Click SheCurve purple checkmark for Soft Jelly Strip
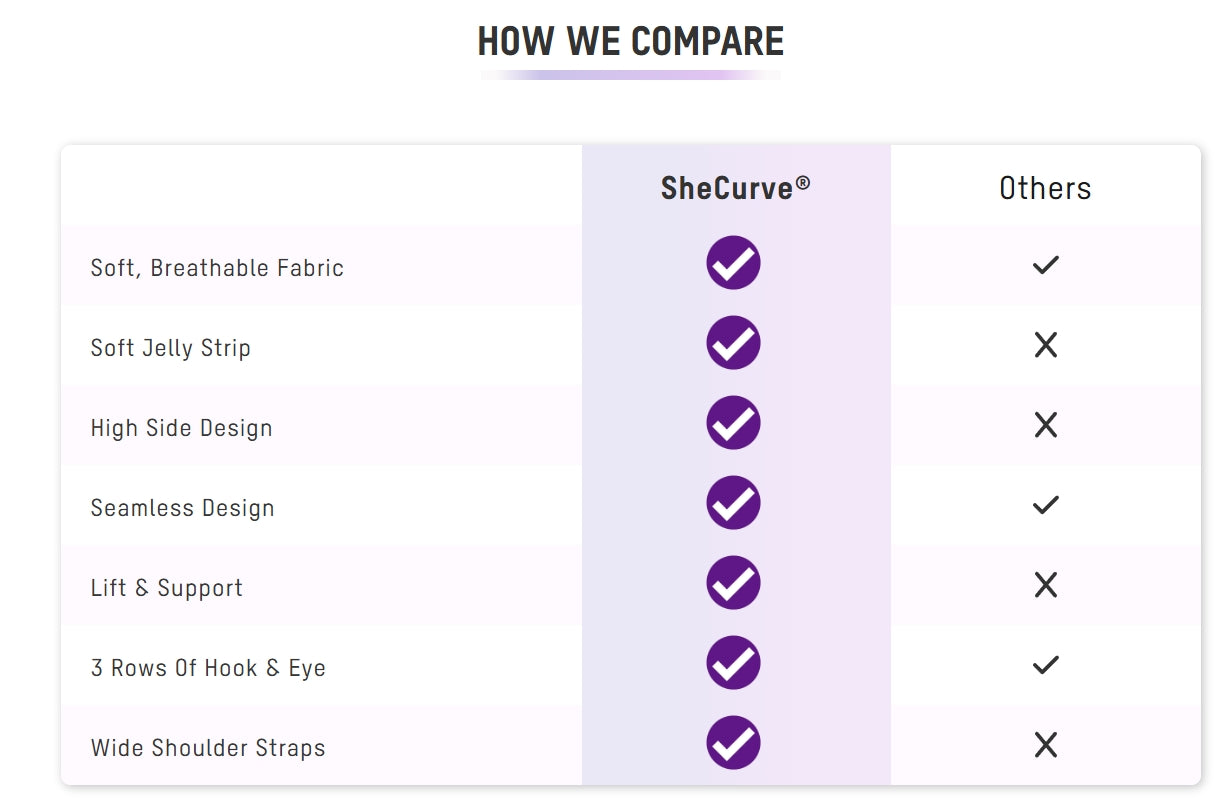 point(733,343)
